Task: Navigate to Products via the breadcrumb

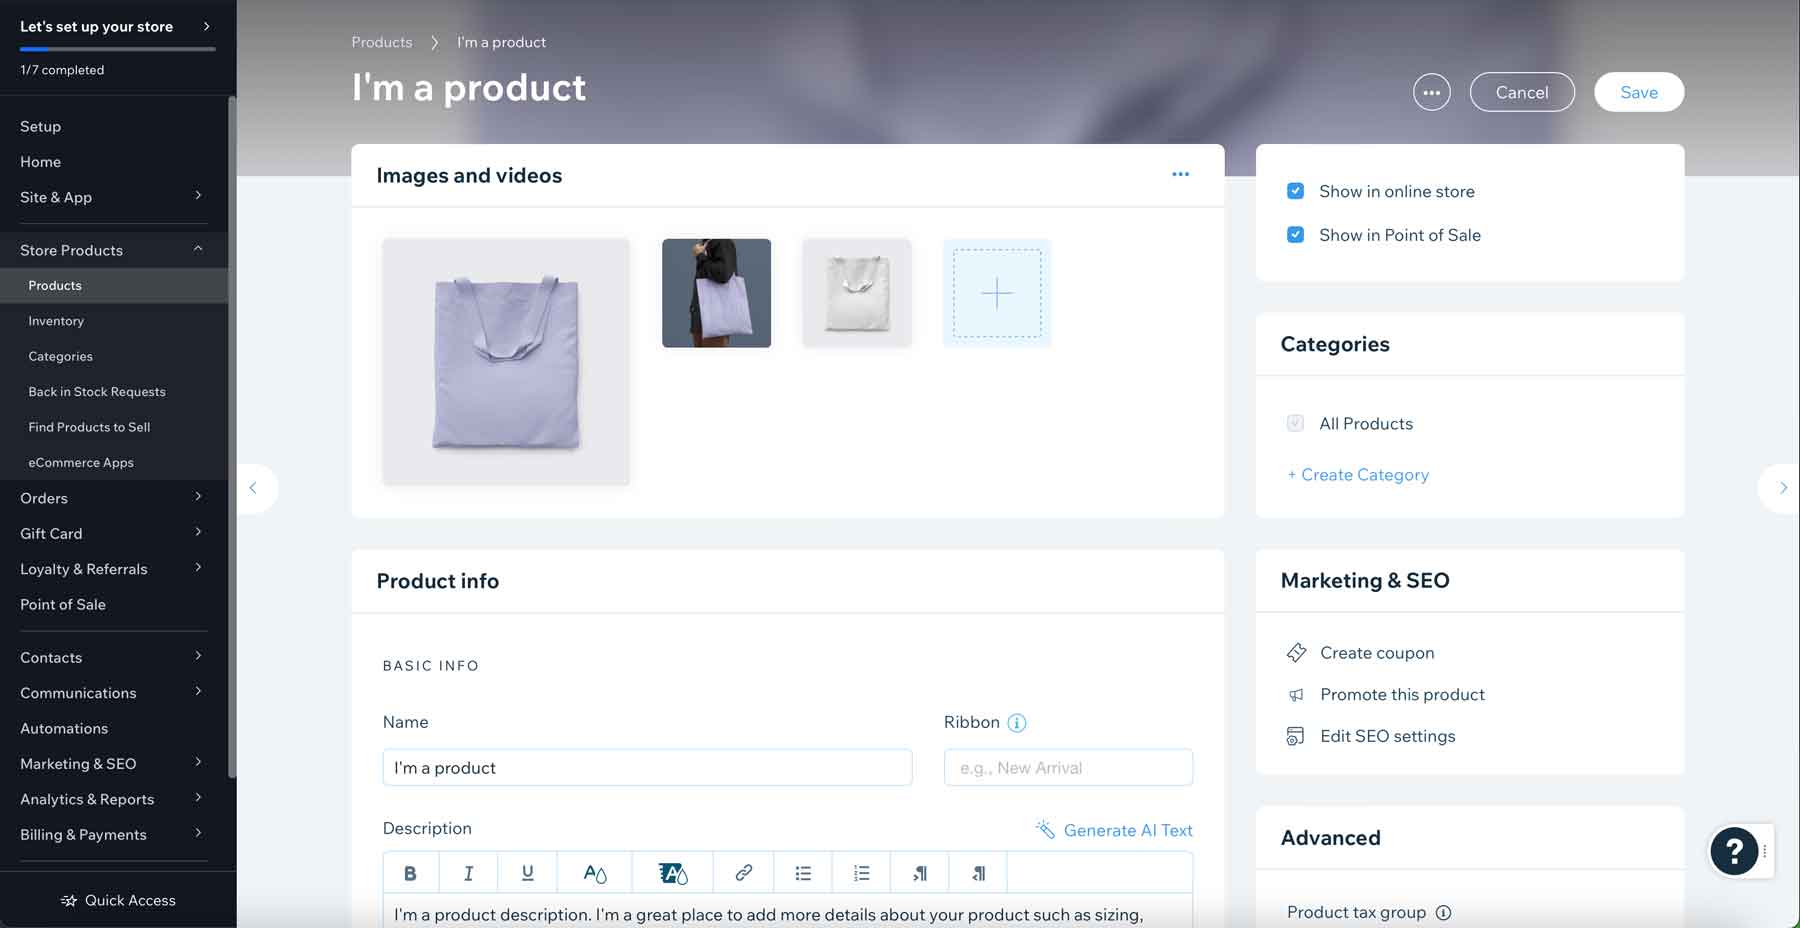Action: coord(381,42)
